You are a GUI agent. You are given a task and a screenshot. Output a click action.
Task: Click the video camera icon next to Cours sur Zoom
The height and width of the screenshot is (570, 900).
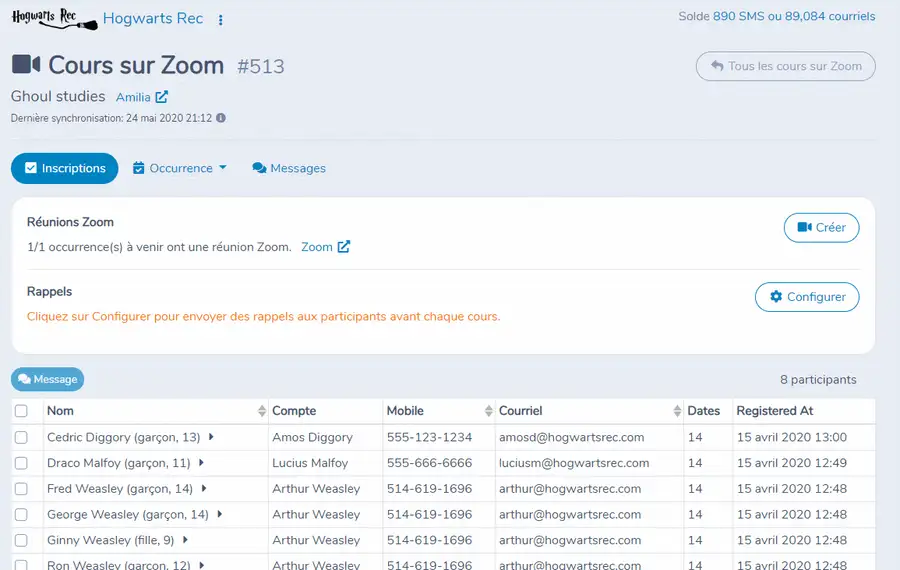click(26, 64)
